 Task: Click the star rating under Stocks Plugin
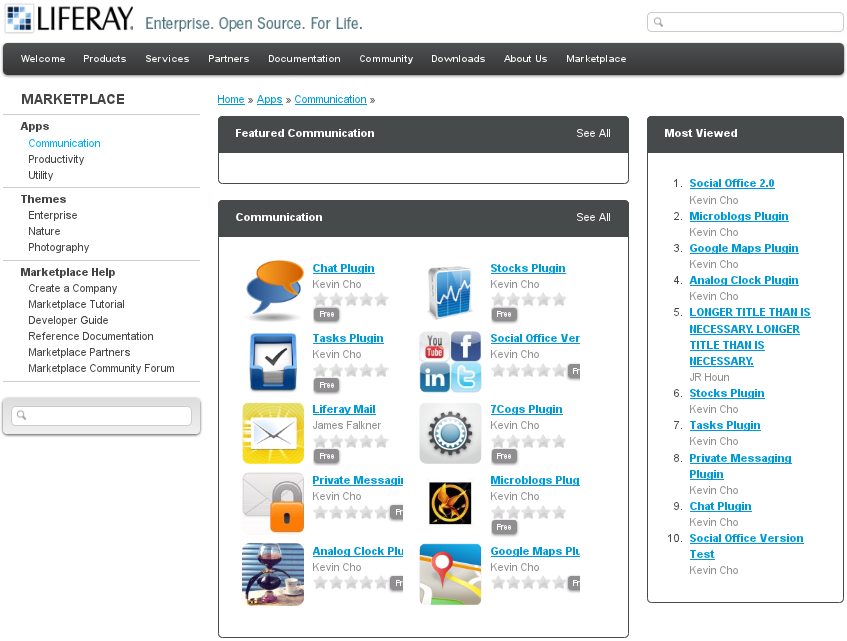528,299
